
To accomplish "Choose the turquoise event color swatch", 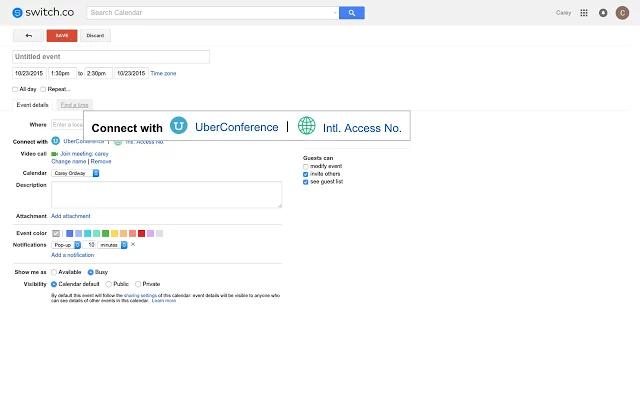I will tap(87, 233).
